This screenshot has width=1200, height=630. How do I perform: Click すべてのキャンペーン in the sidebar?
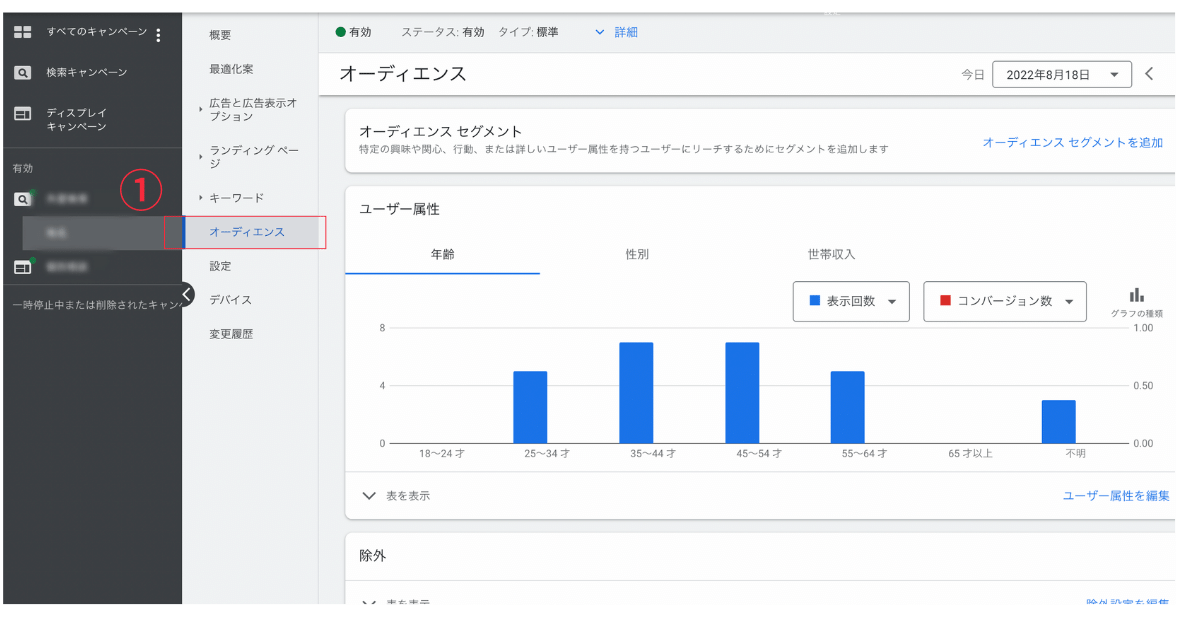click(x=96, y=33)
